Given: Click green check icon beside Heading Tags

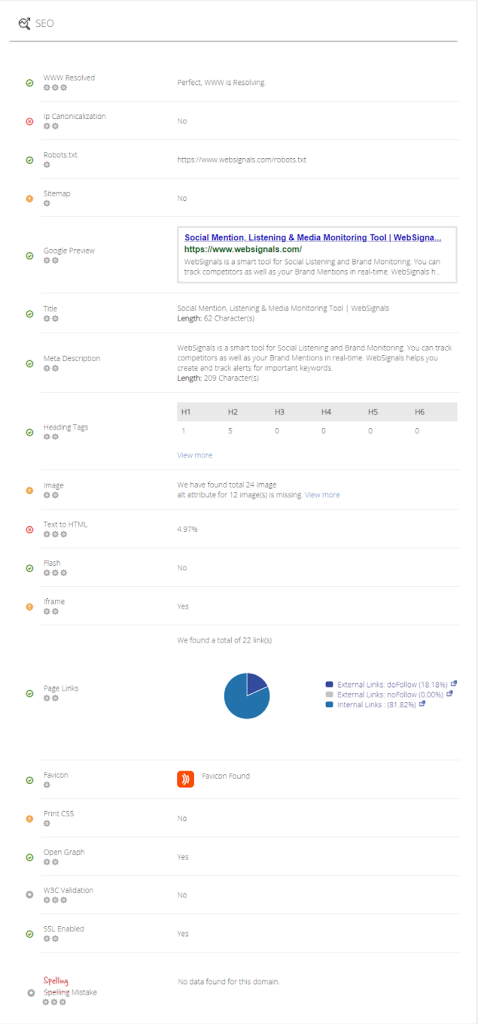Looking at the screenshot, I should tap(29, 432).
